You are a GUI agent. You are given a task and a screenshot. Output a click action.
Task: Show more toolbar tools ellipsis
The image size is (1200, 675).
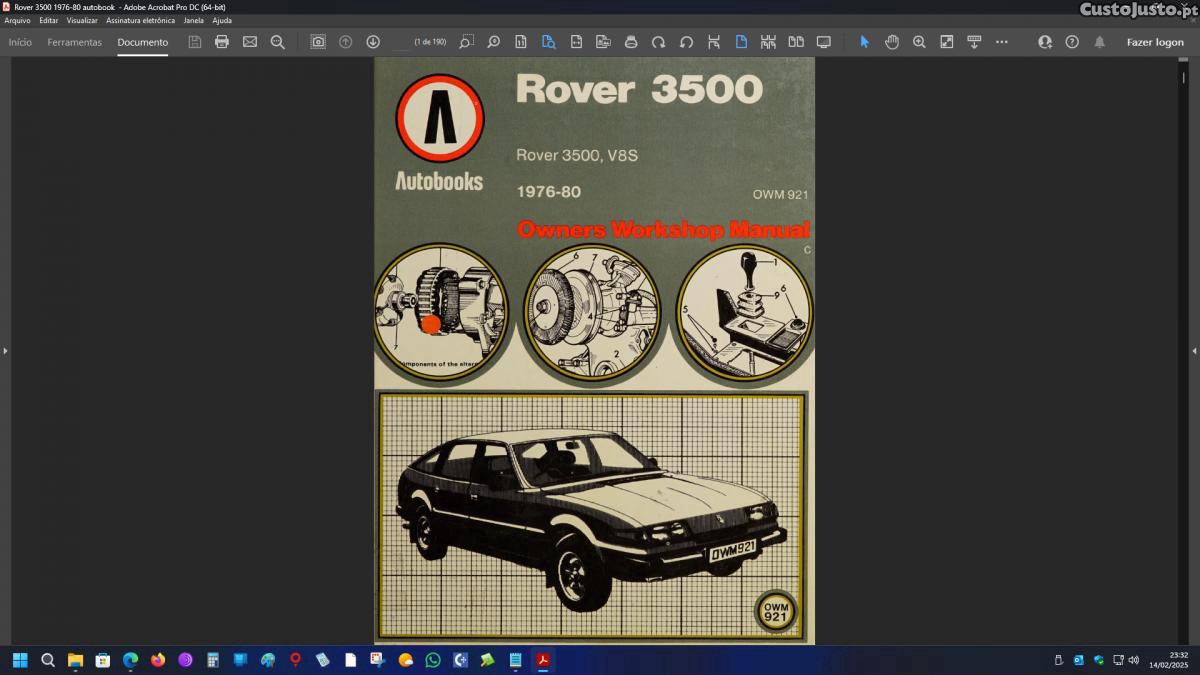click(x=1002, y=42)
